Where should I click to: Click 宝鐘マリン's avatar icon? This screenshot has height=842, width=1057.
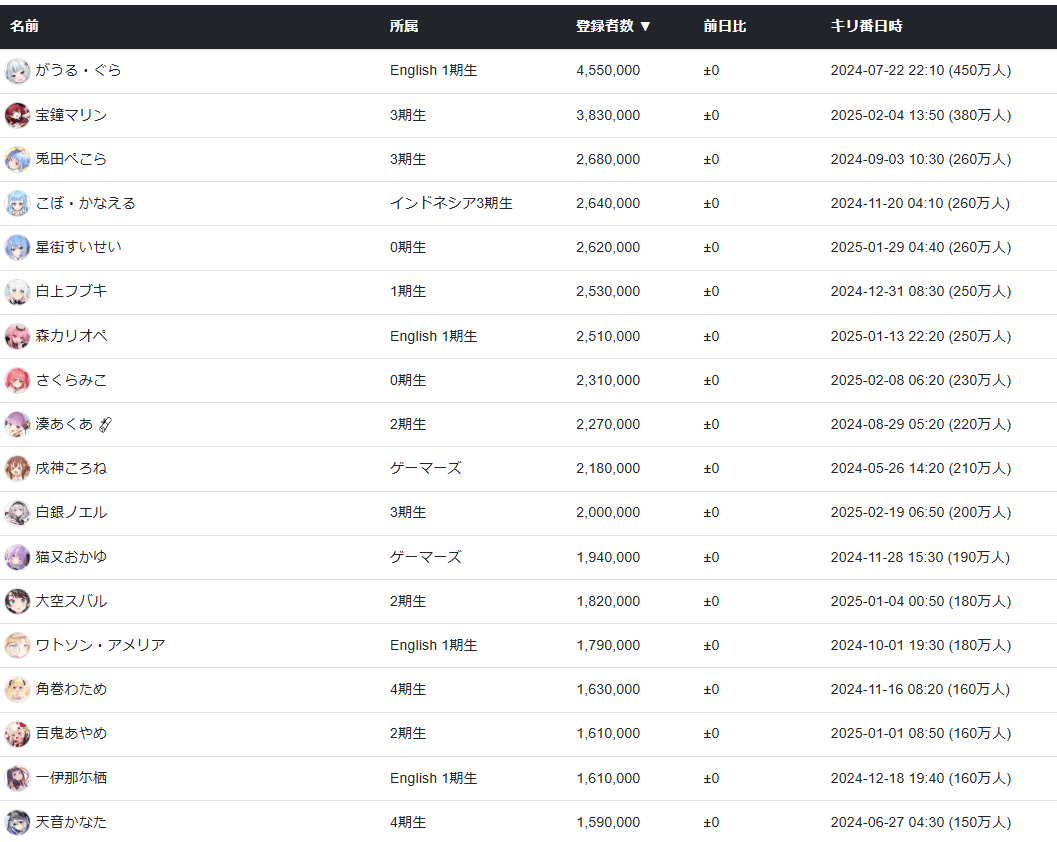click(x=17, y=115)
